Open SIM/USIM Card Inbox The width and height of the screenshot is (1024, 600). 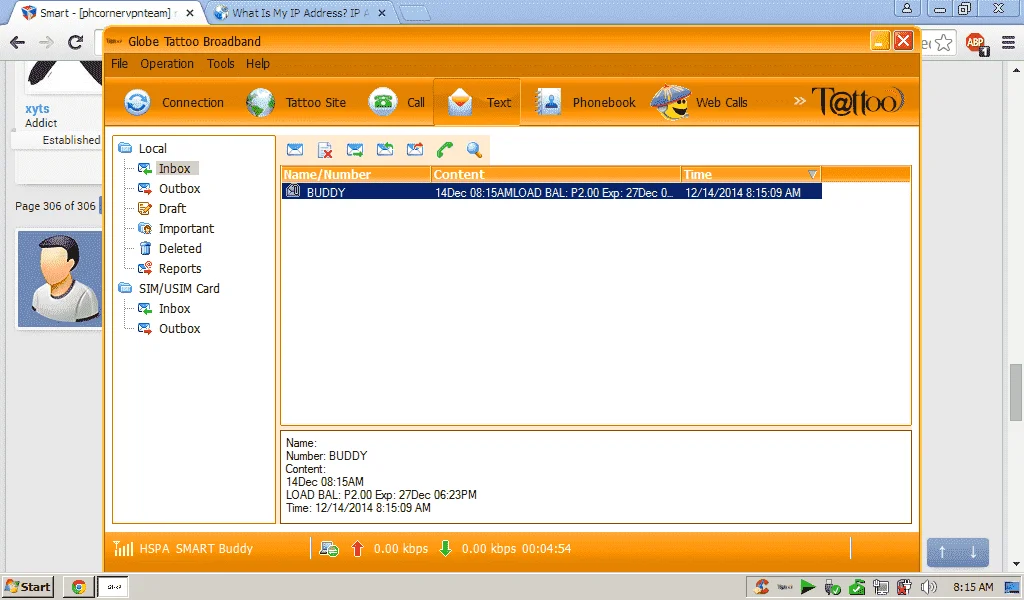[174, 308]
